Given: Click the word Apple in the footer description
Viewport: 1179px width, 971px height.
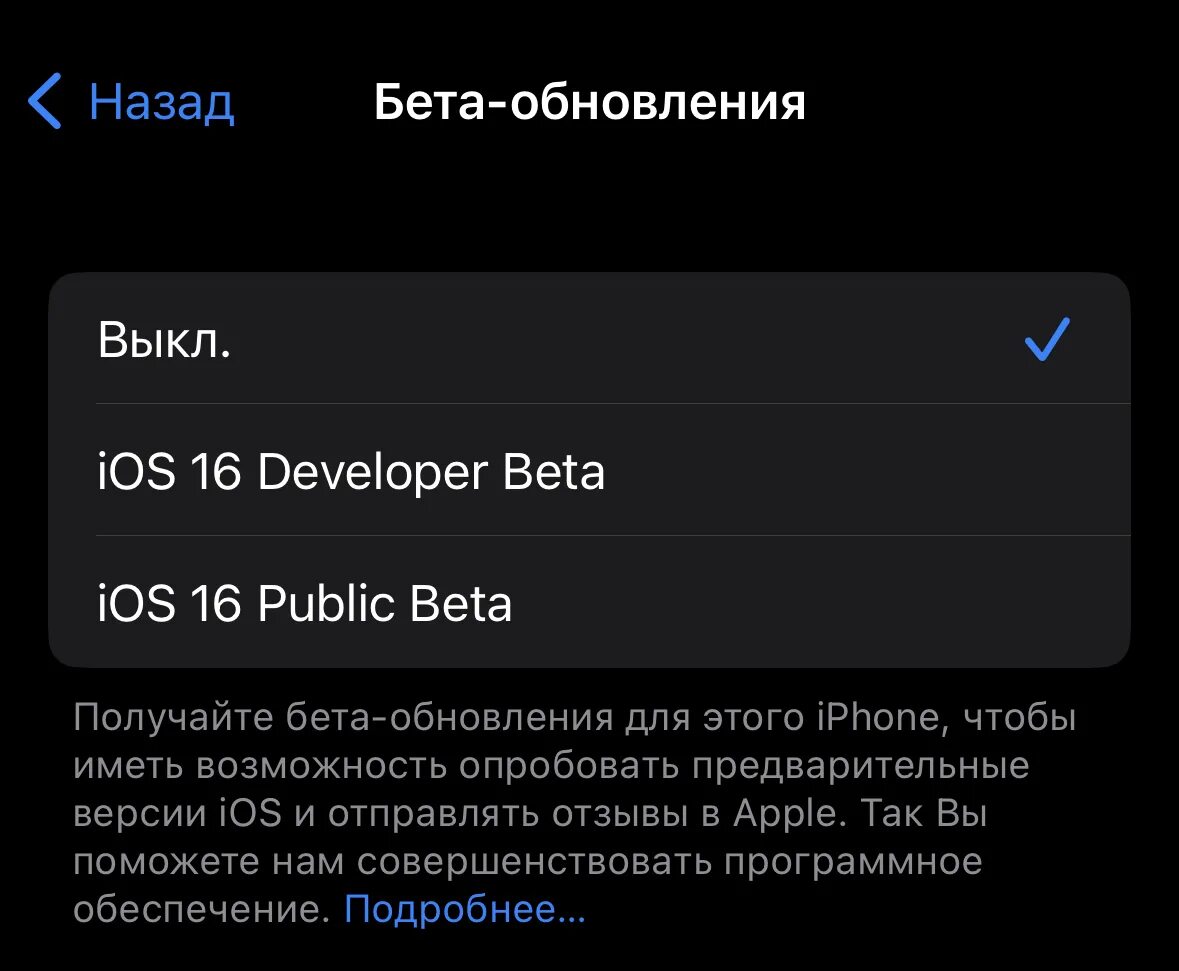Looking at the screenshot, I should [784, 813].
